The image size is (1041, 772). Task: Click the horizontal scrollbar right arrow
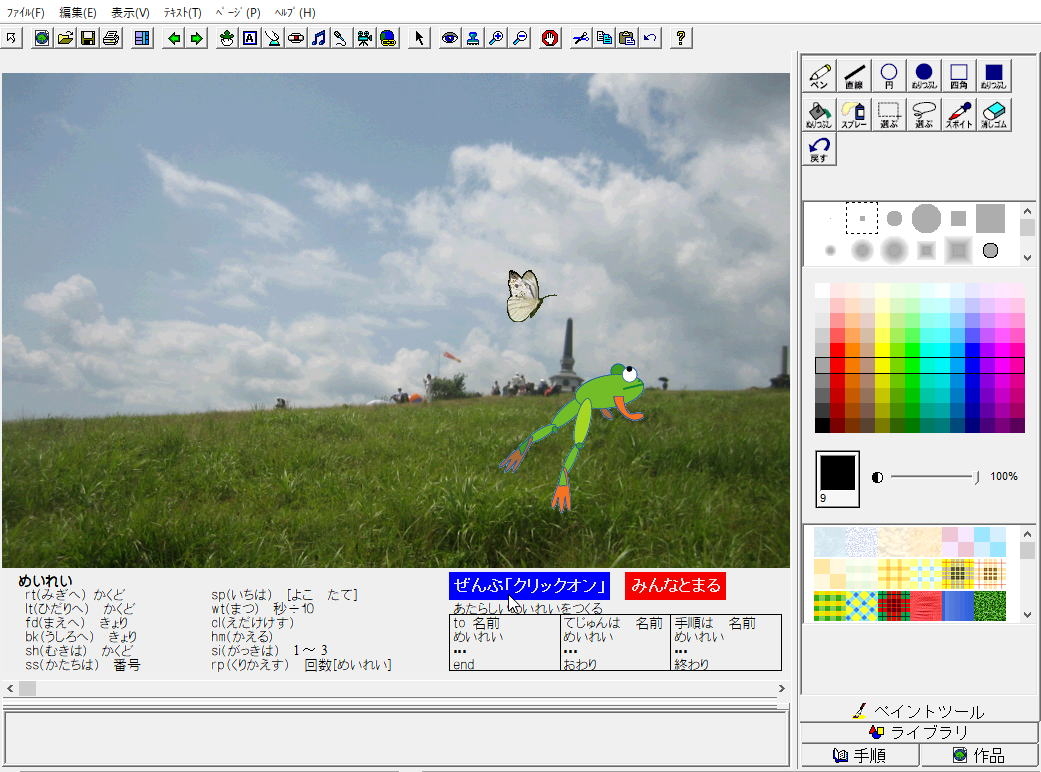781,688
